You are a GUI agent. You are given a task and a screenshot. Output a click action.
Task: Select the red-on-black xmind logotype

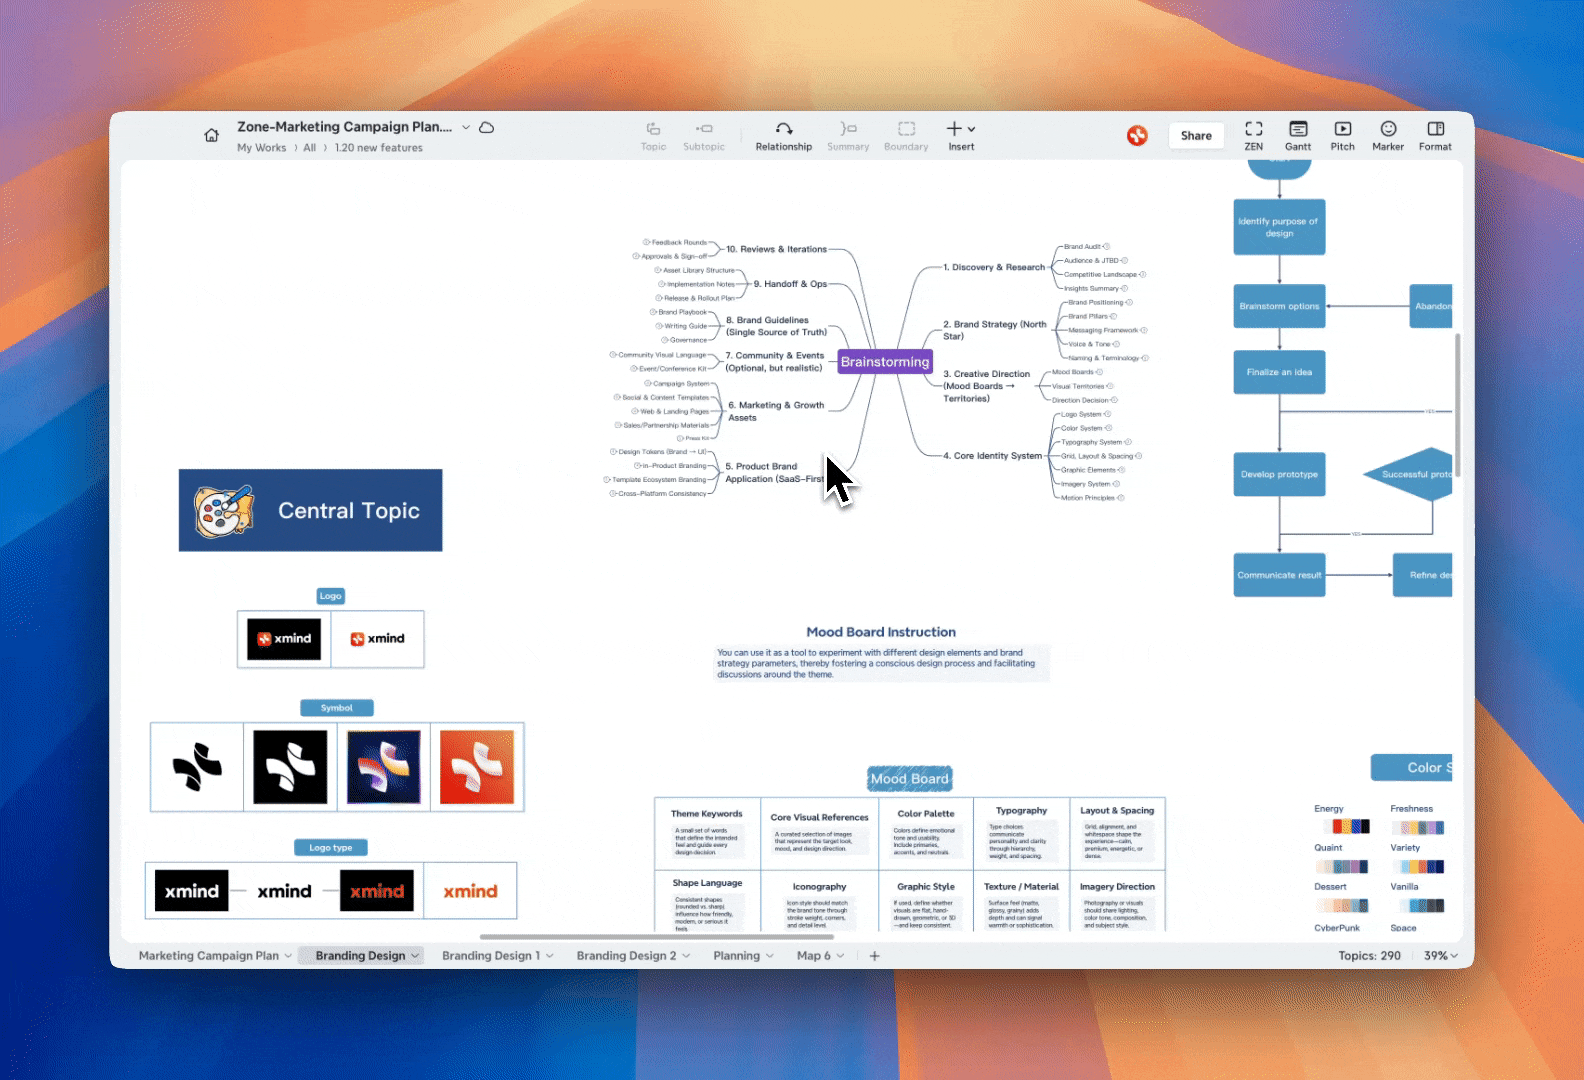coord(377,891)
